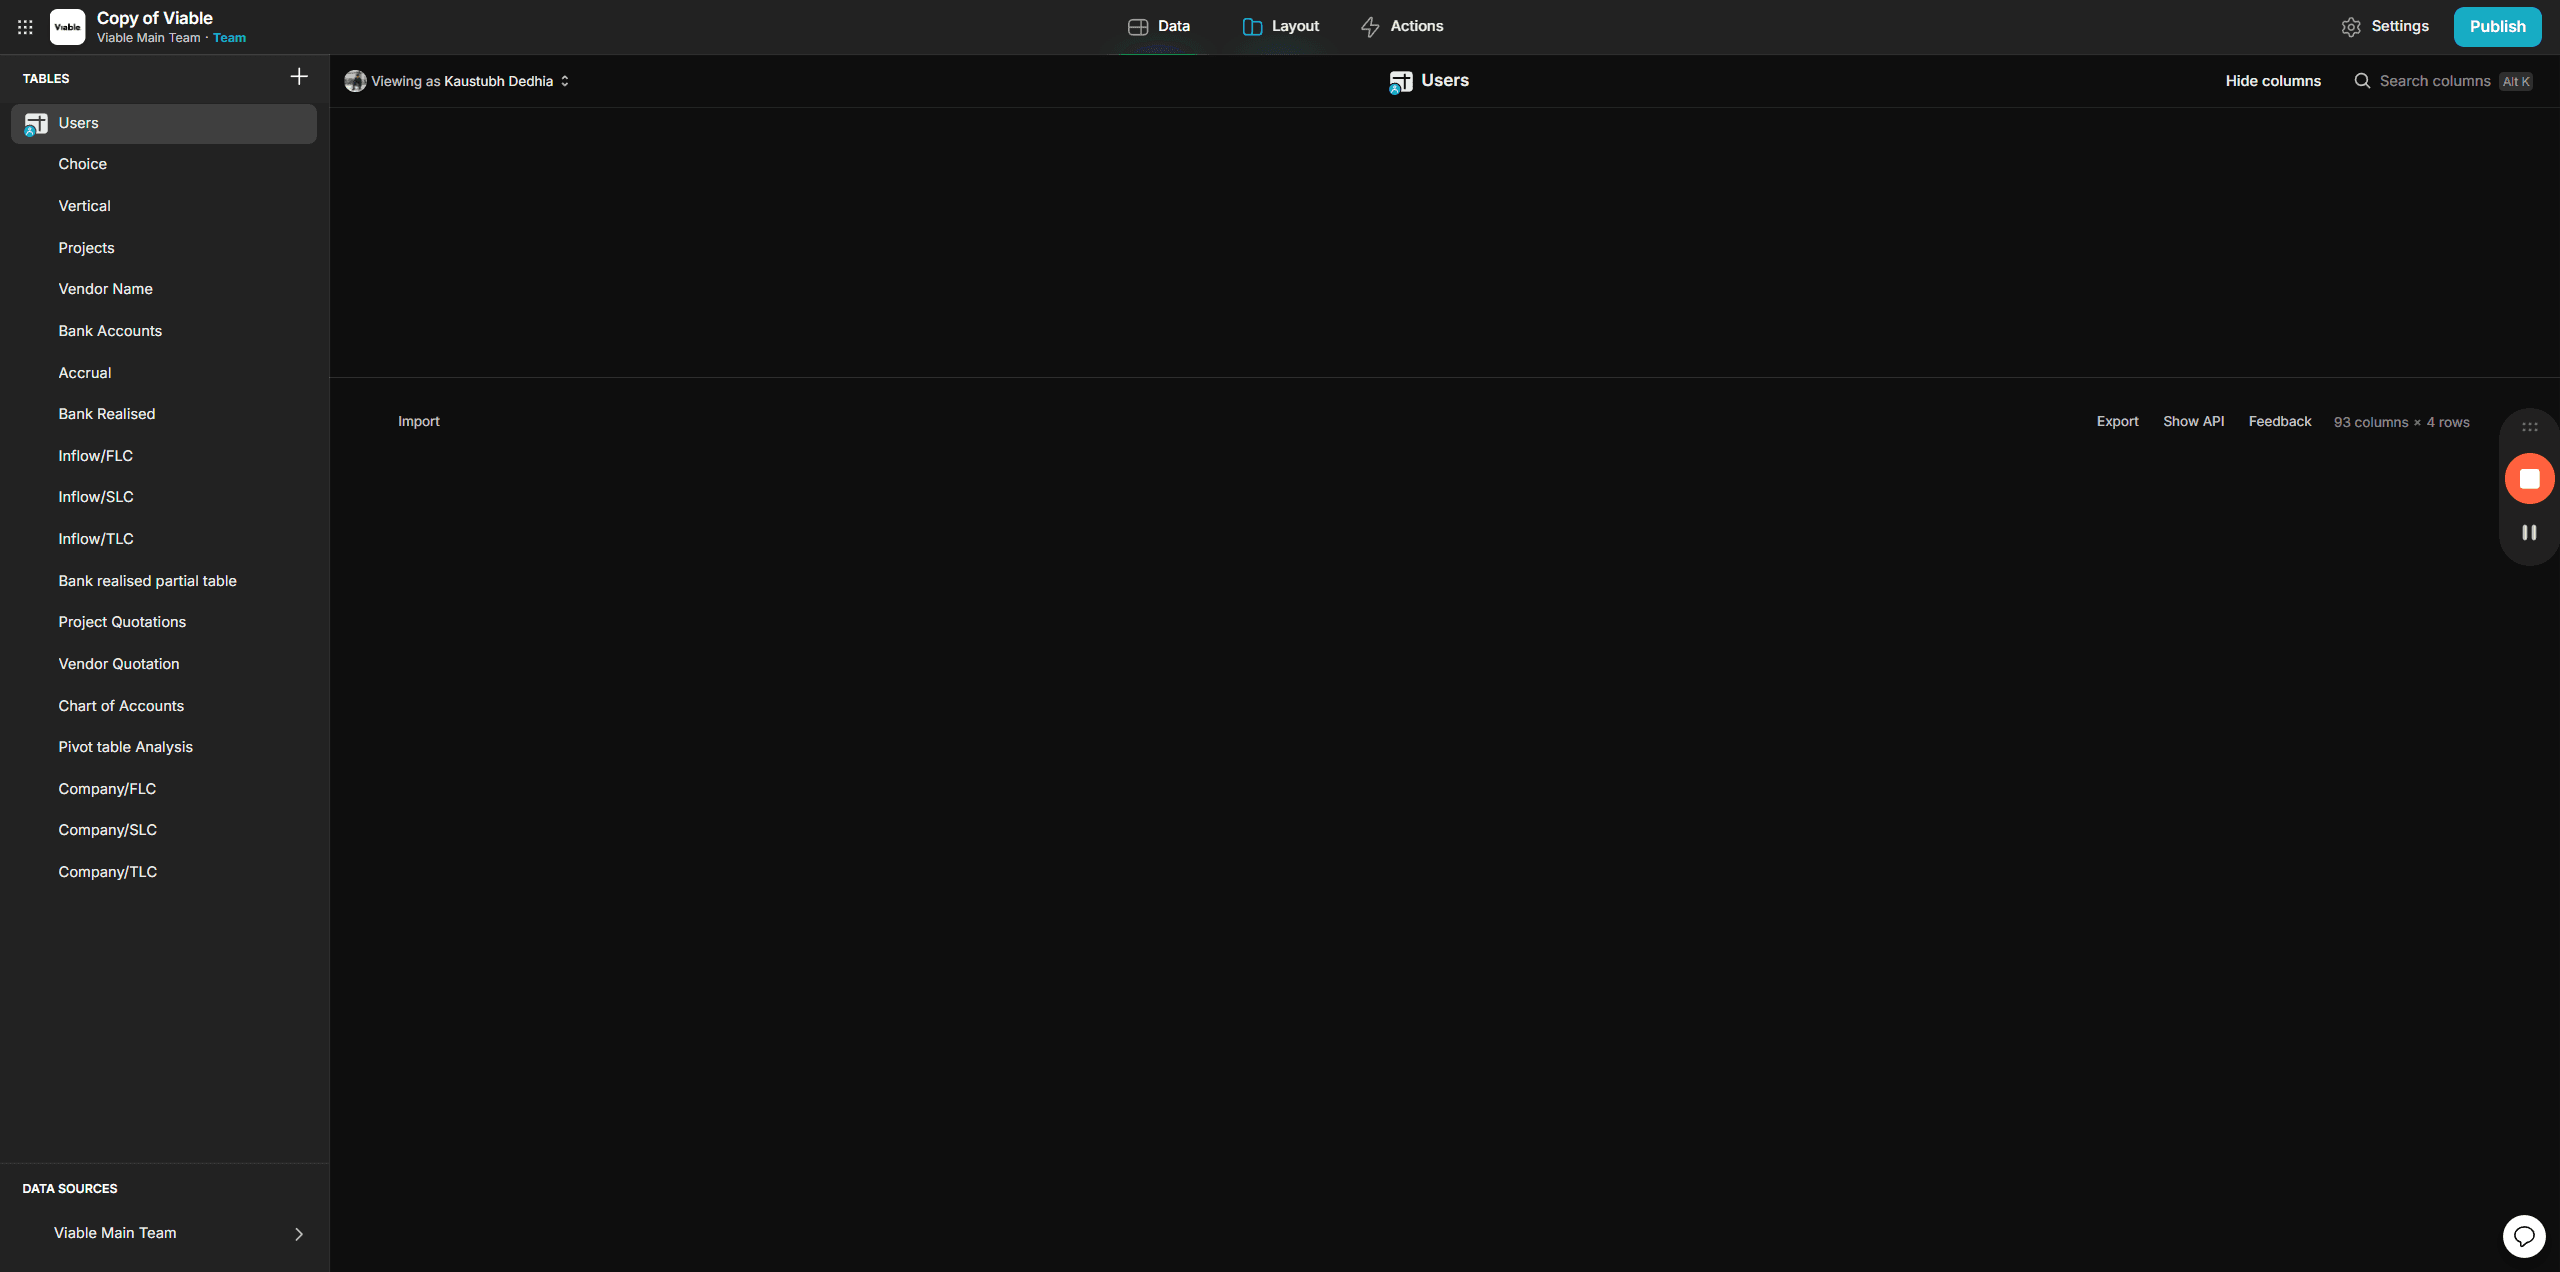Click the Viable app logo icon
This screenshot has width=2560, height=1272.
coord(67,27)
